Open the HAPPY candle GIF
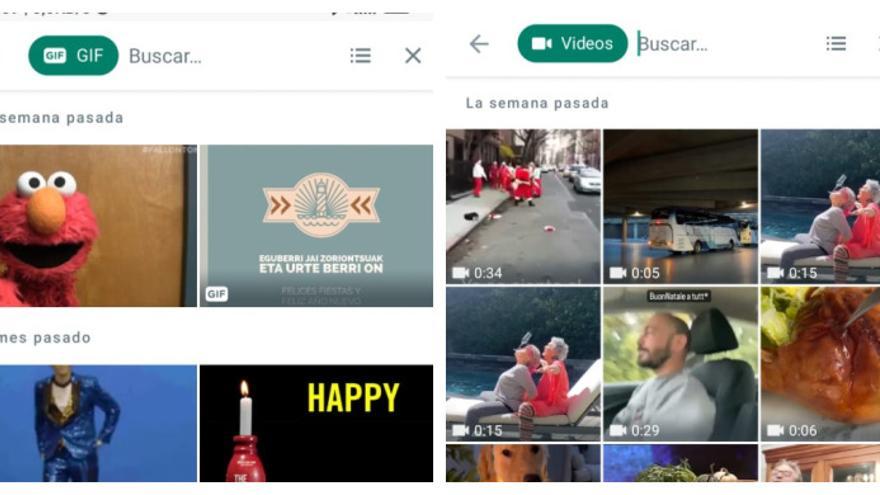Viewport: 880px width, 495px height. coord(317,423)
